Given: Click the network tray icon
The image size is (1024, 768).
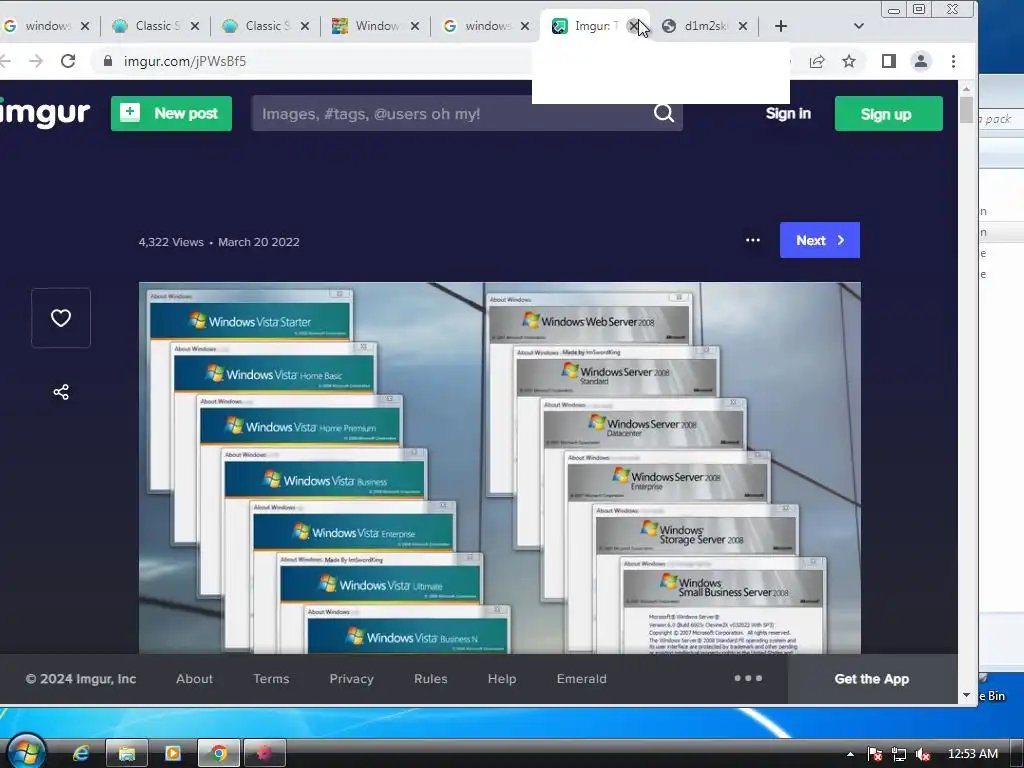Looking at the screenshot, I should (x=899, y=754).
